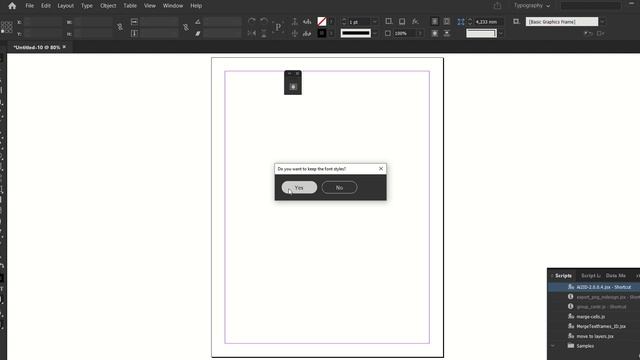
Task: Open the Type menu
Action: pos(87,6)
